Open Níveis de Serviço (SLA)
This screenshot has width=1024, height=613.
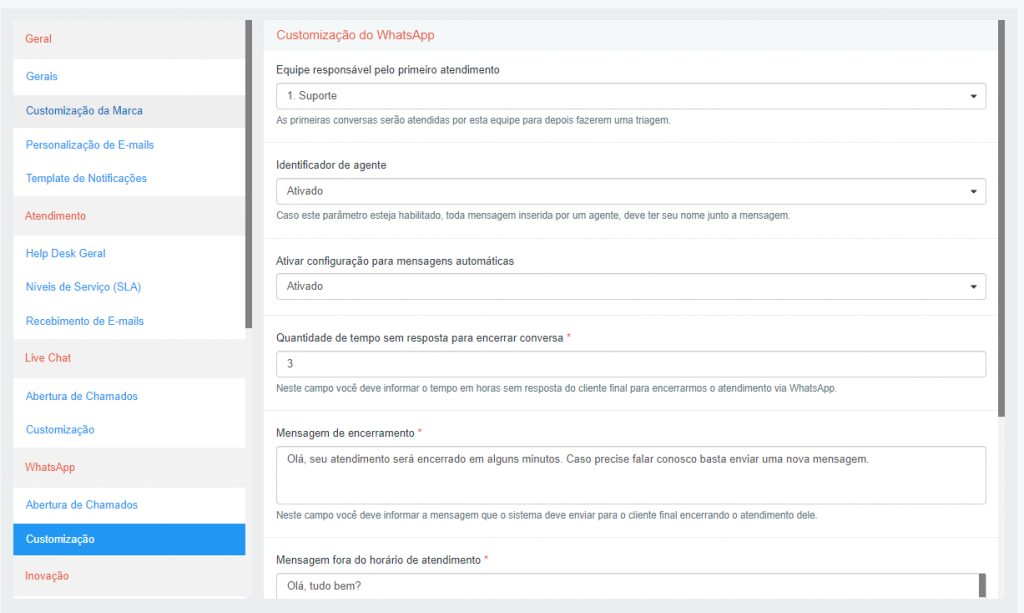coord(83,287)
